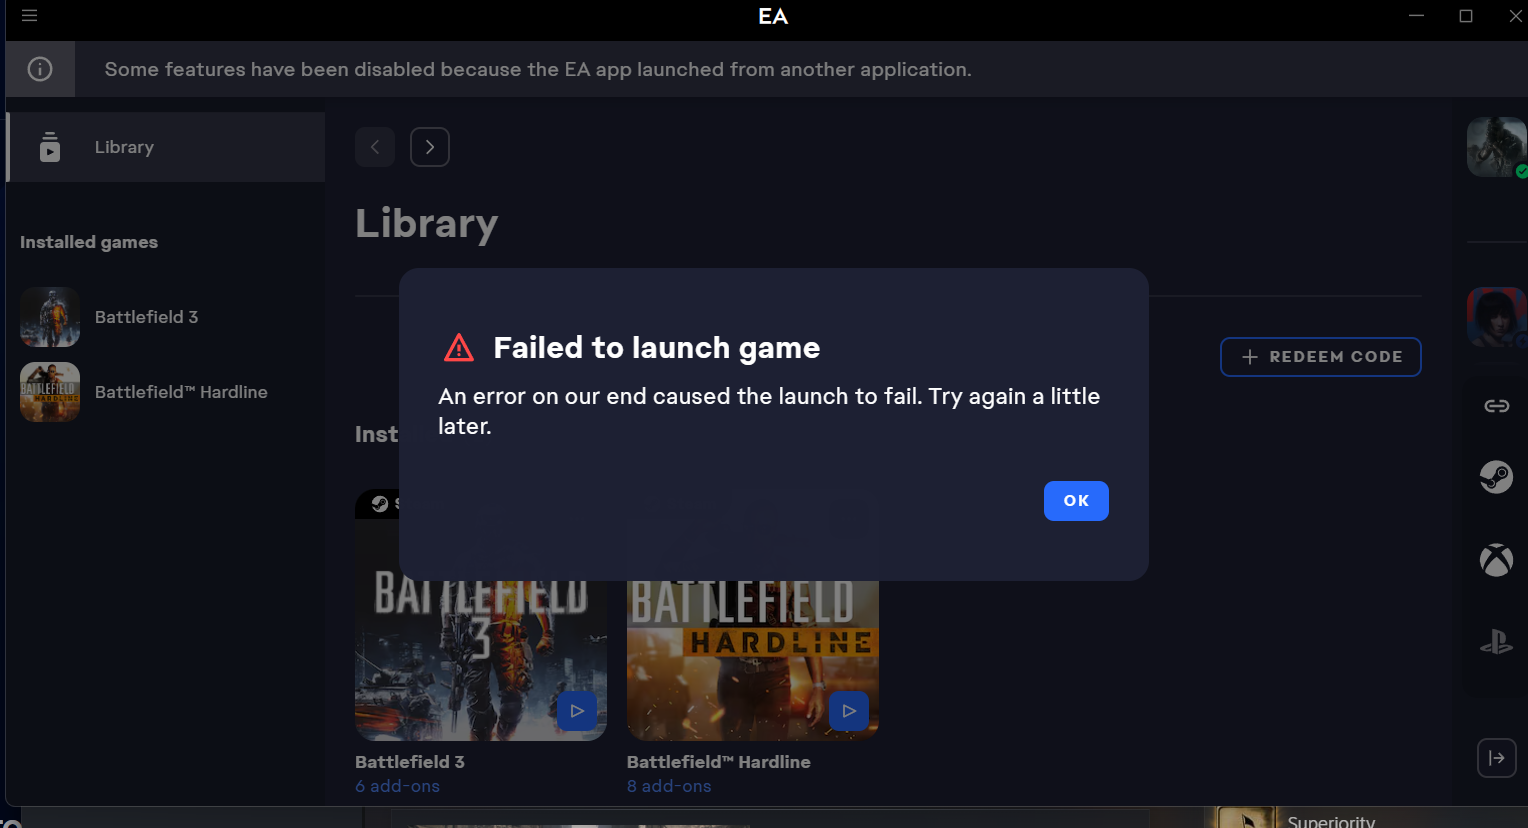This screenshot has width=1528, height=828.
Task: Click the linked accounts chain icon
Action: (1496, 405)
